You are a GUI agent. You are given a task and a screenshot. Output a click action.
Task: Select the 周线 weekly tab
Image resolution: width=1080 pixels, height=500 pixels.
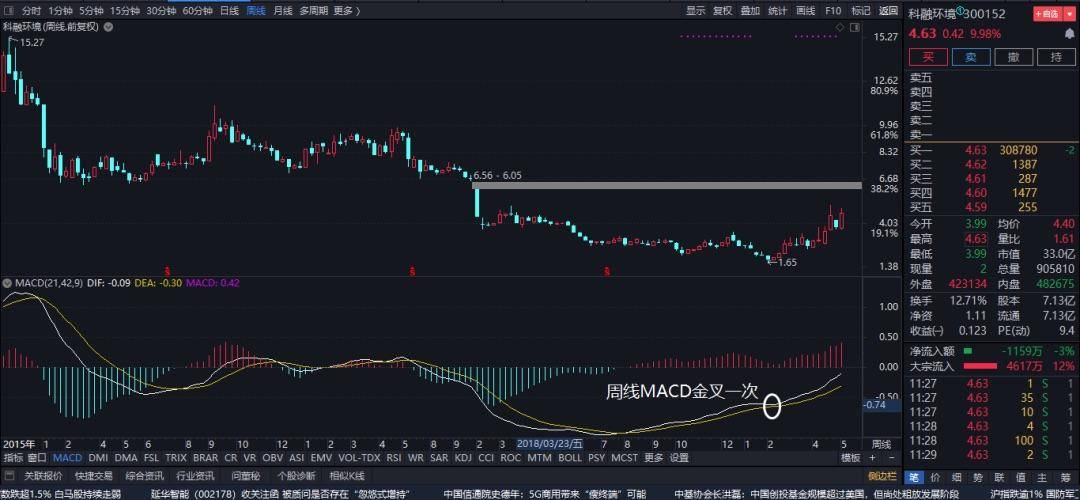(x=256, y=10)
